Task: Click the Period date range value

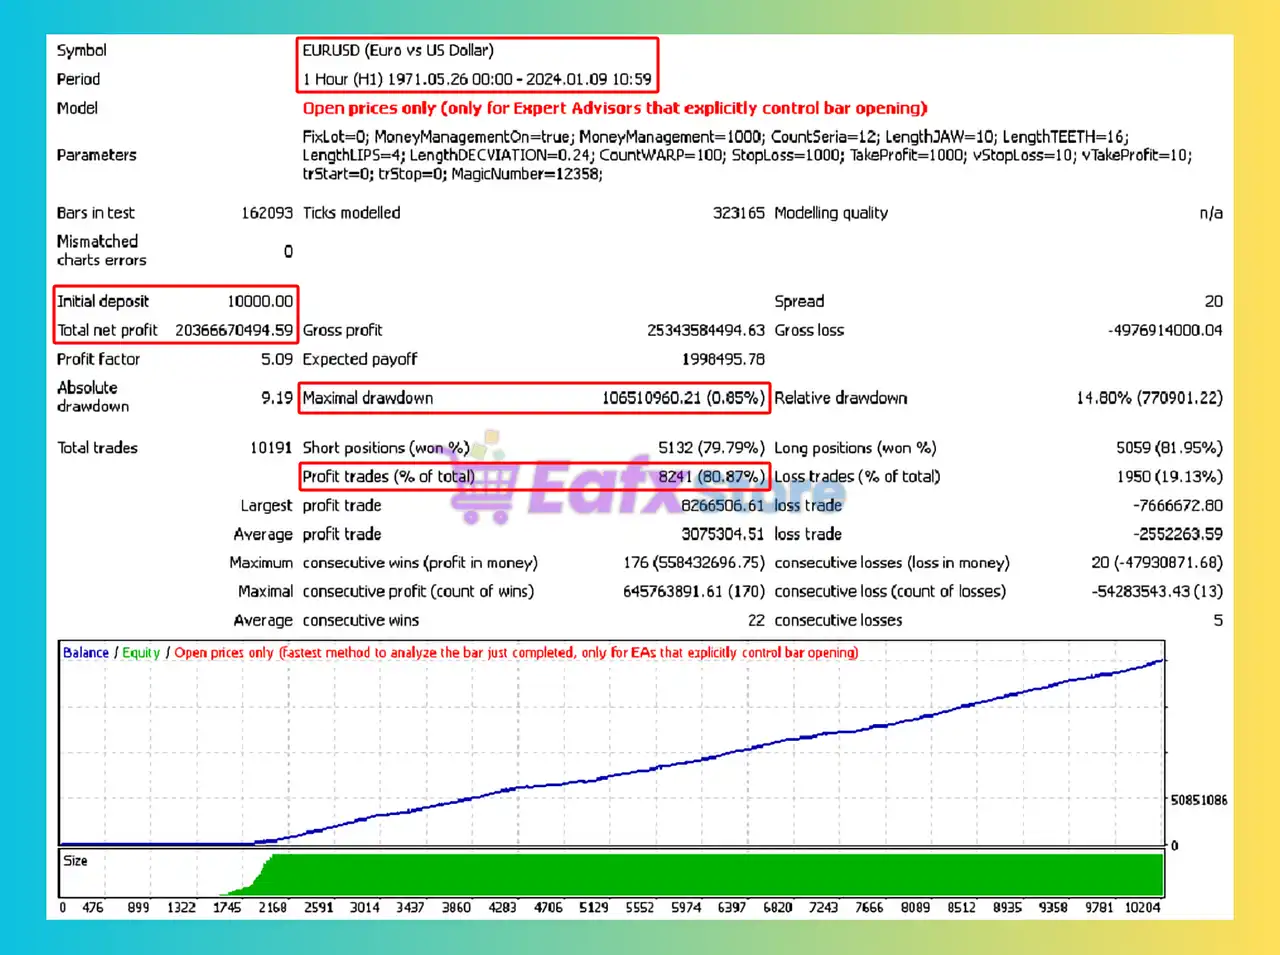Action: (477, 79)
